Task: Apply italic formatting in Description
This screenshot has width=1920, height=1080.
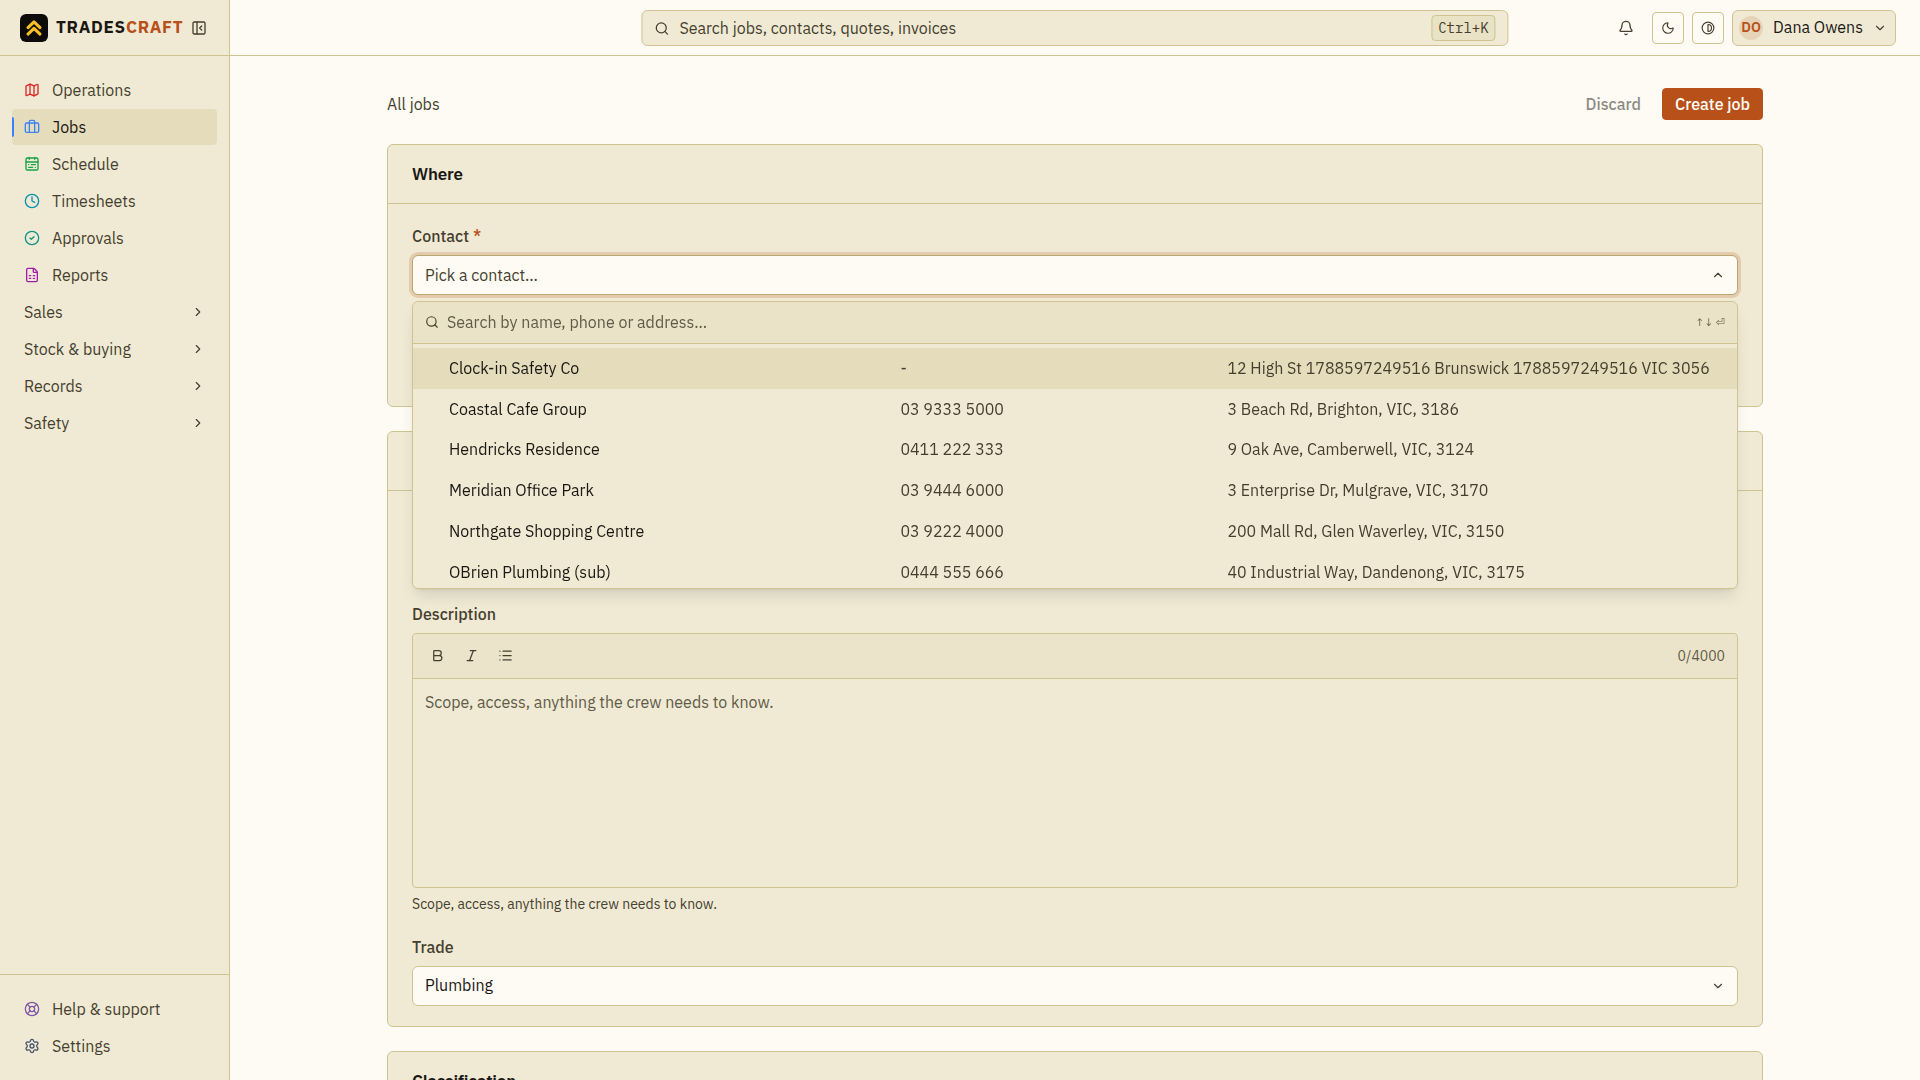Action: point(471,656)
